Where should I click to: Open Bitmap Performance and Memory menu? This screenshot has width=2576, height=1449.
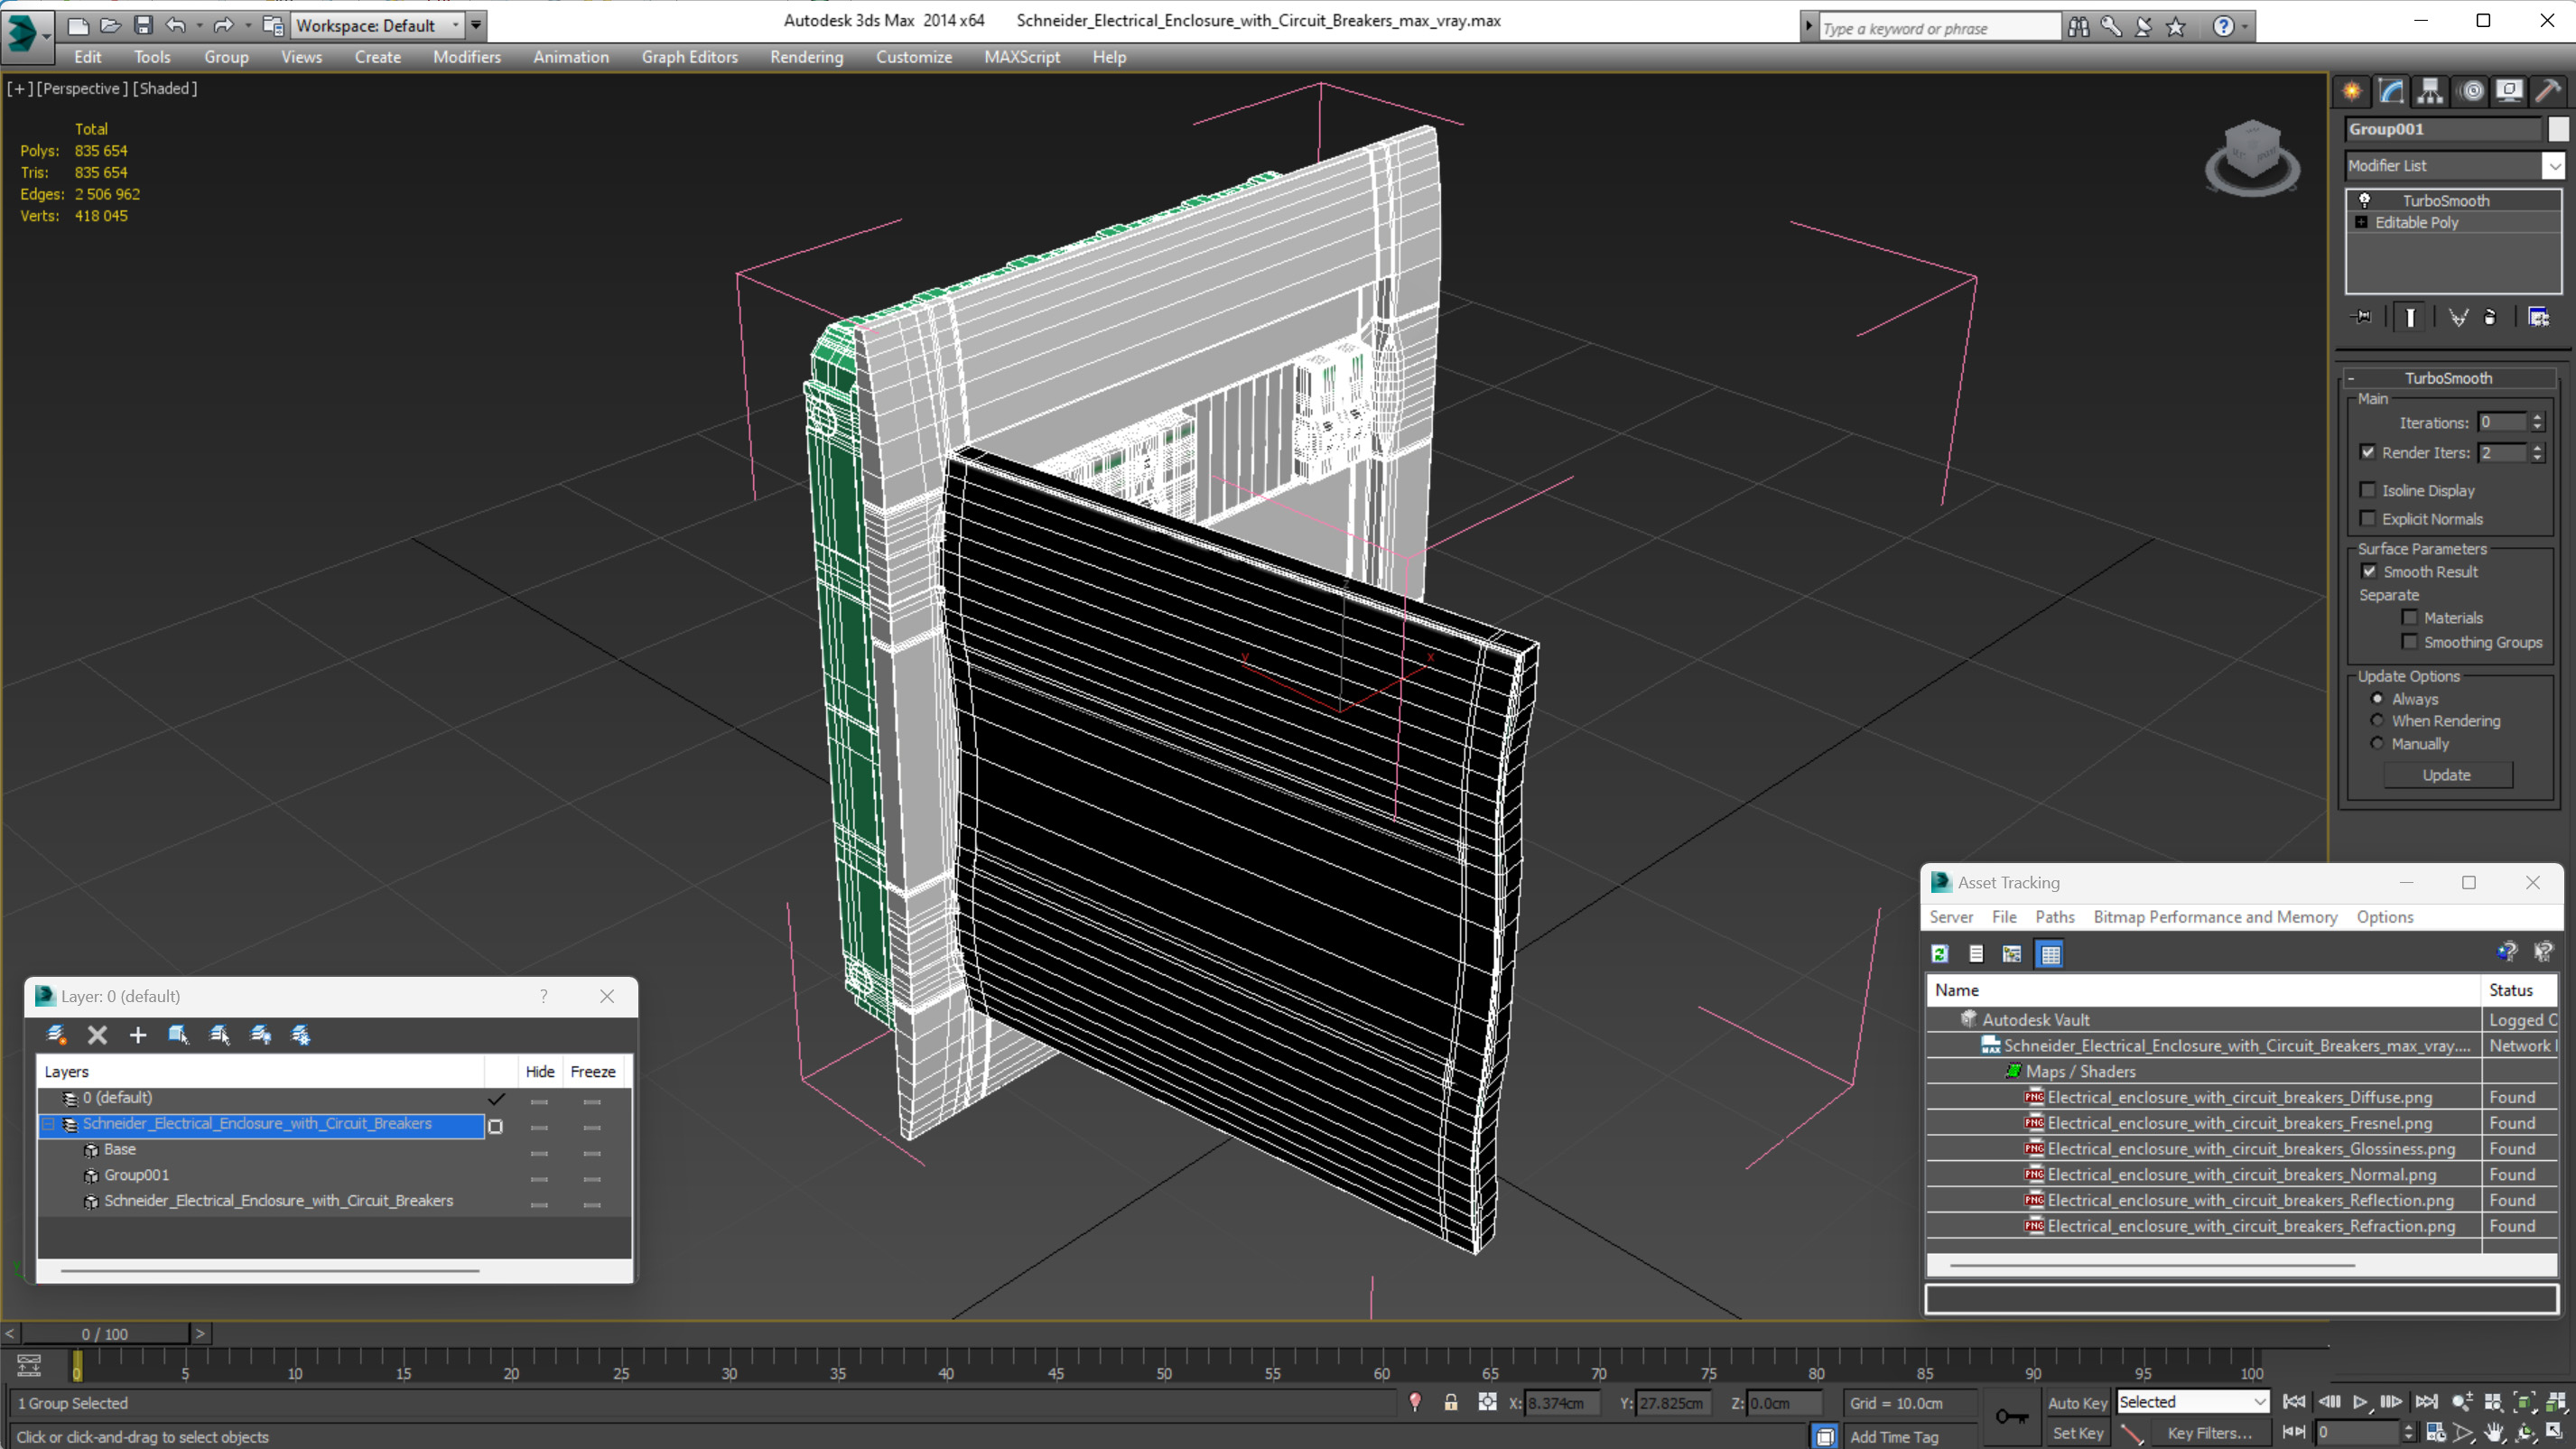point(2214,917)
